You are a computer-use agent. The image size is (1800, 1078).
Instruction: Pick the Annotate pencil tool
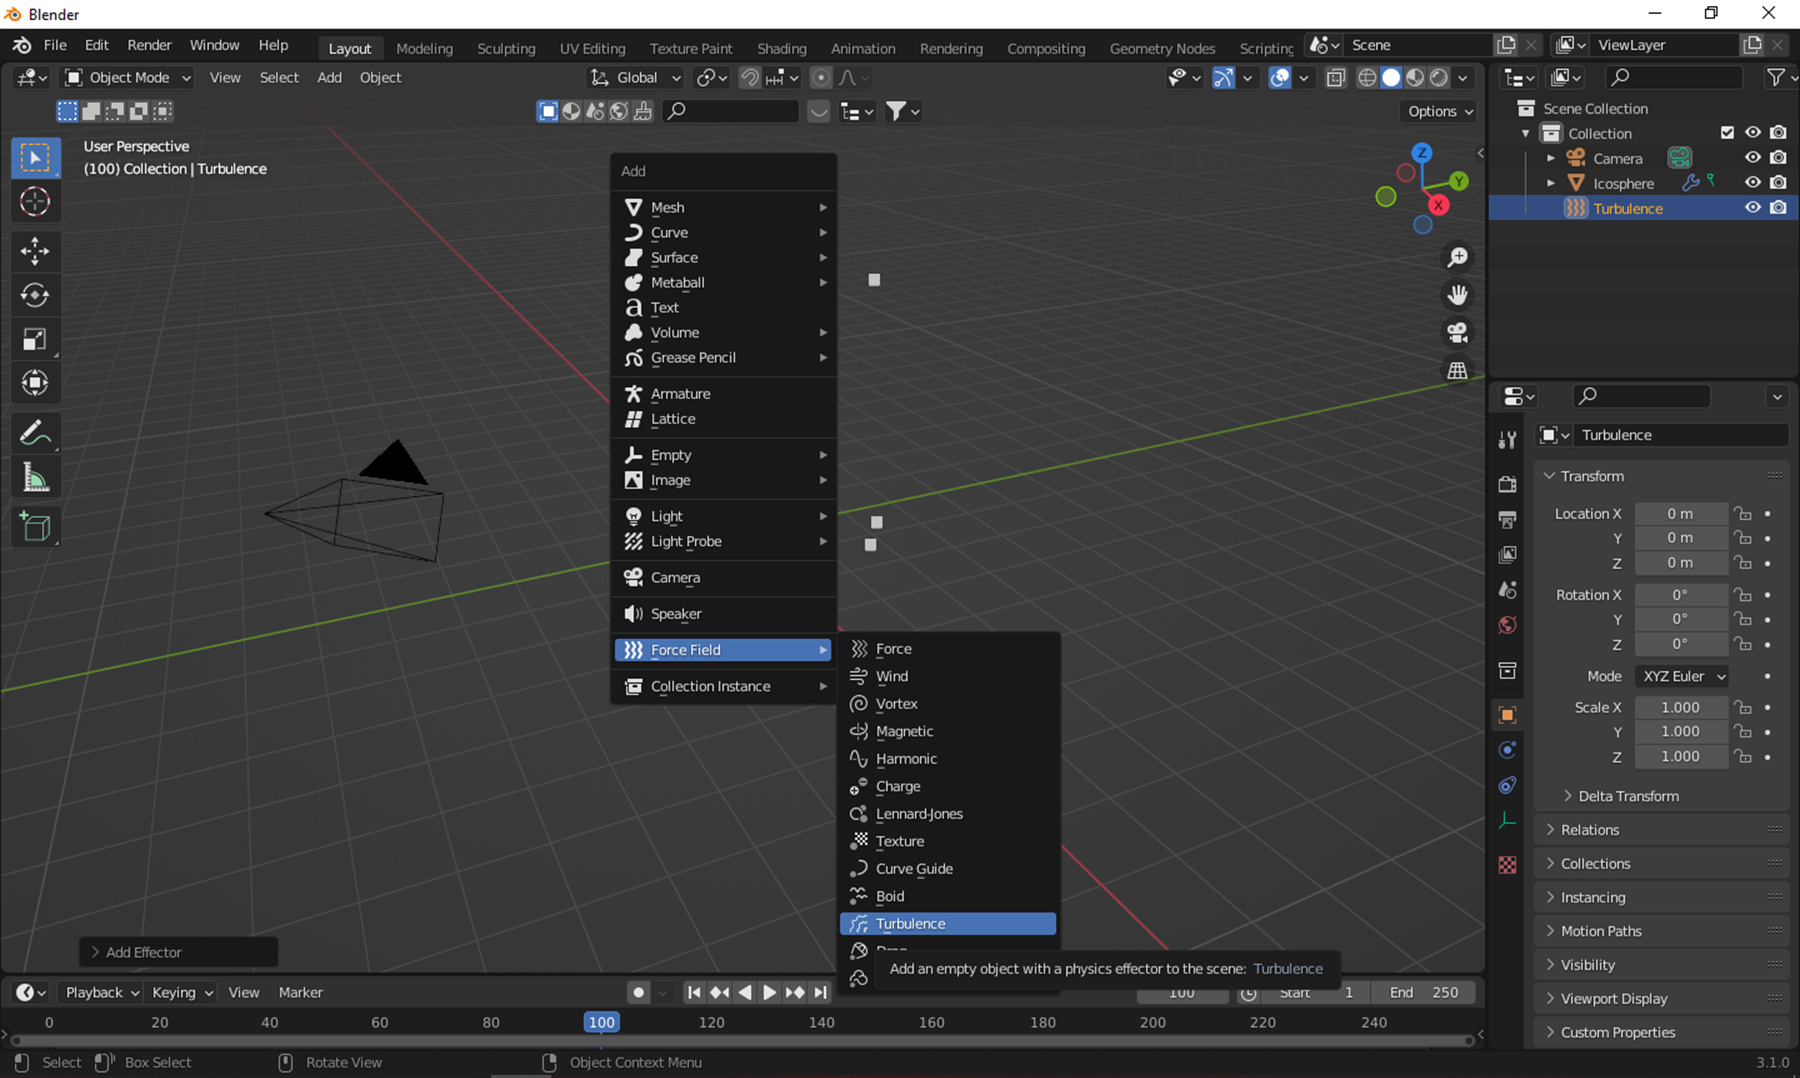[x=35, y=433]
